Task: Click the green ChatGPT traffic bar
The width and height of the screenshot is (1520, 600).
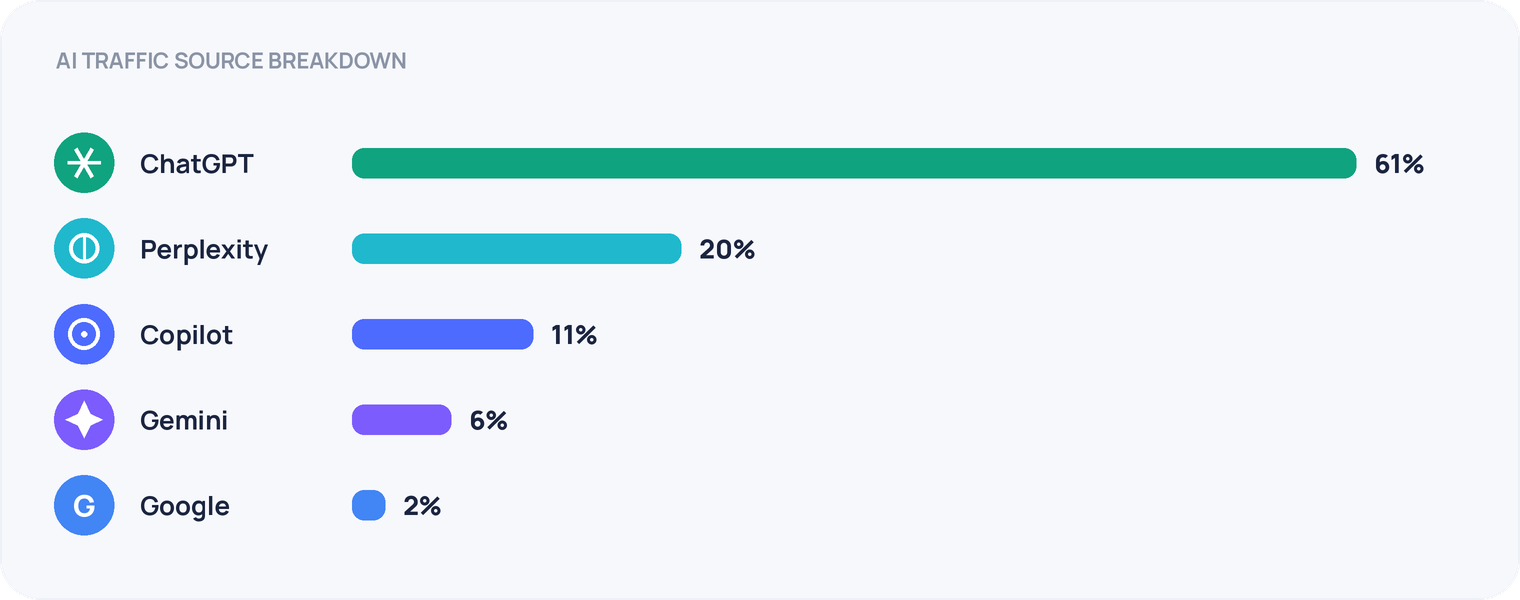Action: [x=854, y=163]
